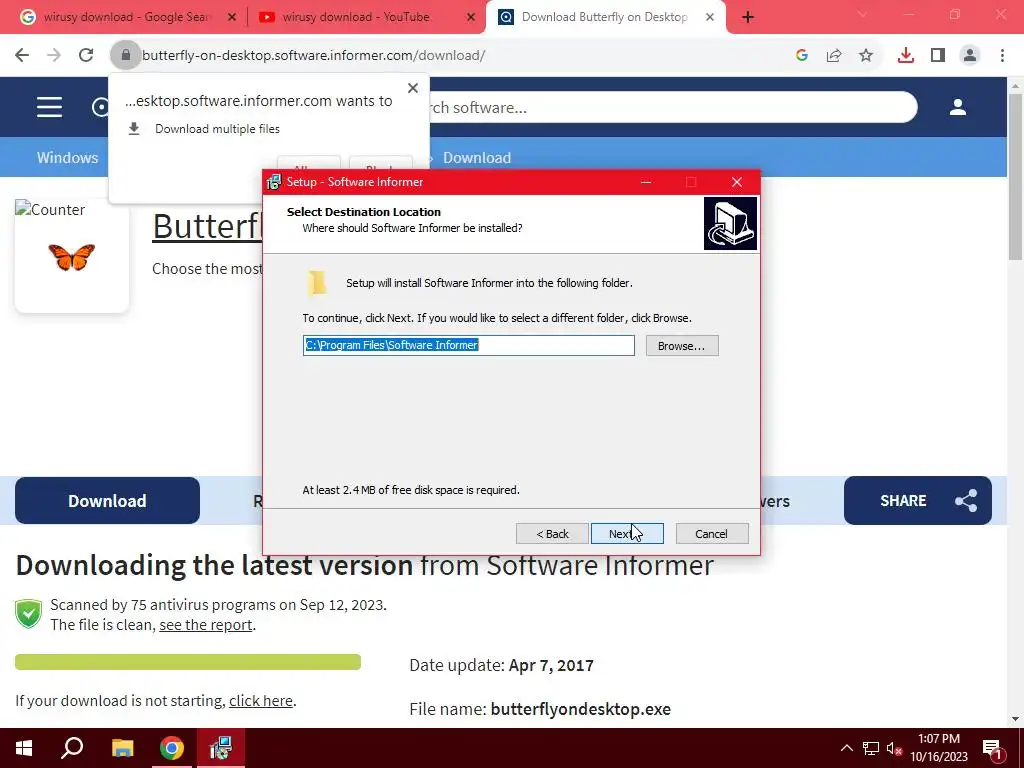Viewport: 1024px width, 768px height.
Task: Click the click here download link
Action: (x=261, y=701)
